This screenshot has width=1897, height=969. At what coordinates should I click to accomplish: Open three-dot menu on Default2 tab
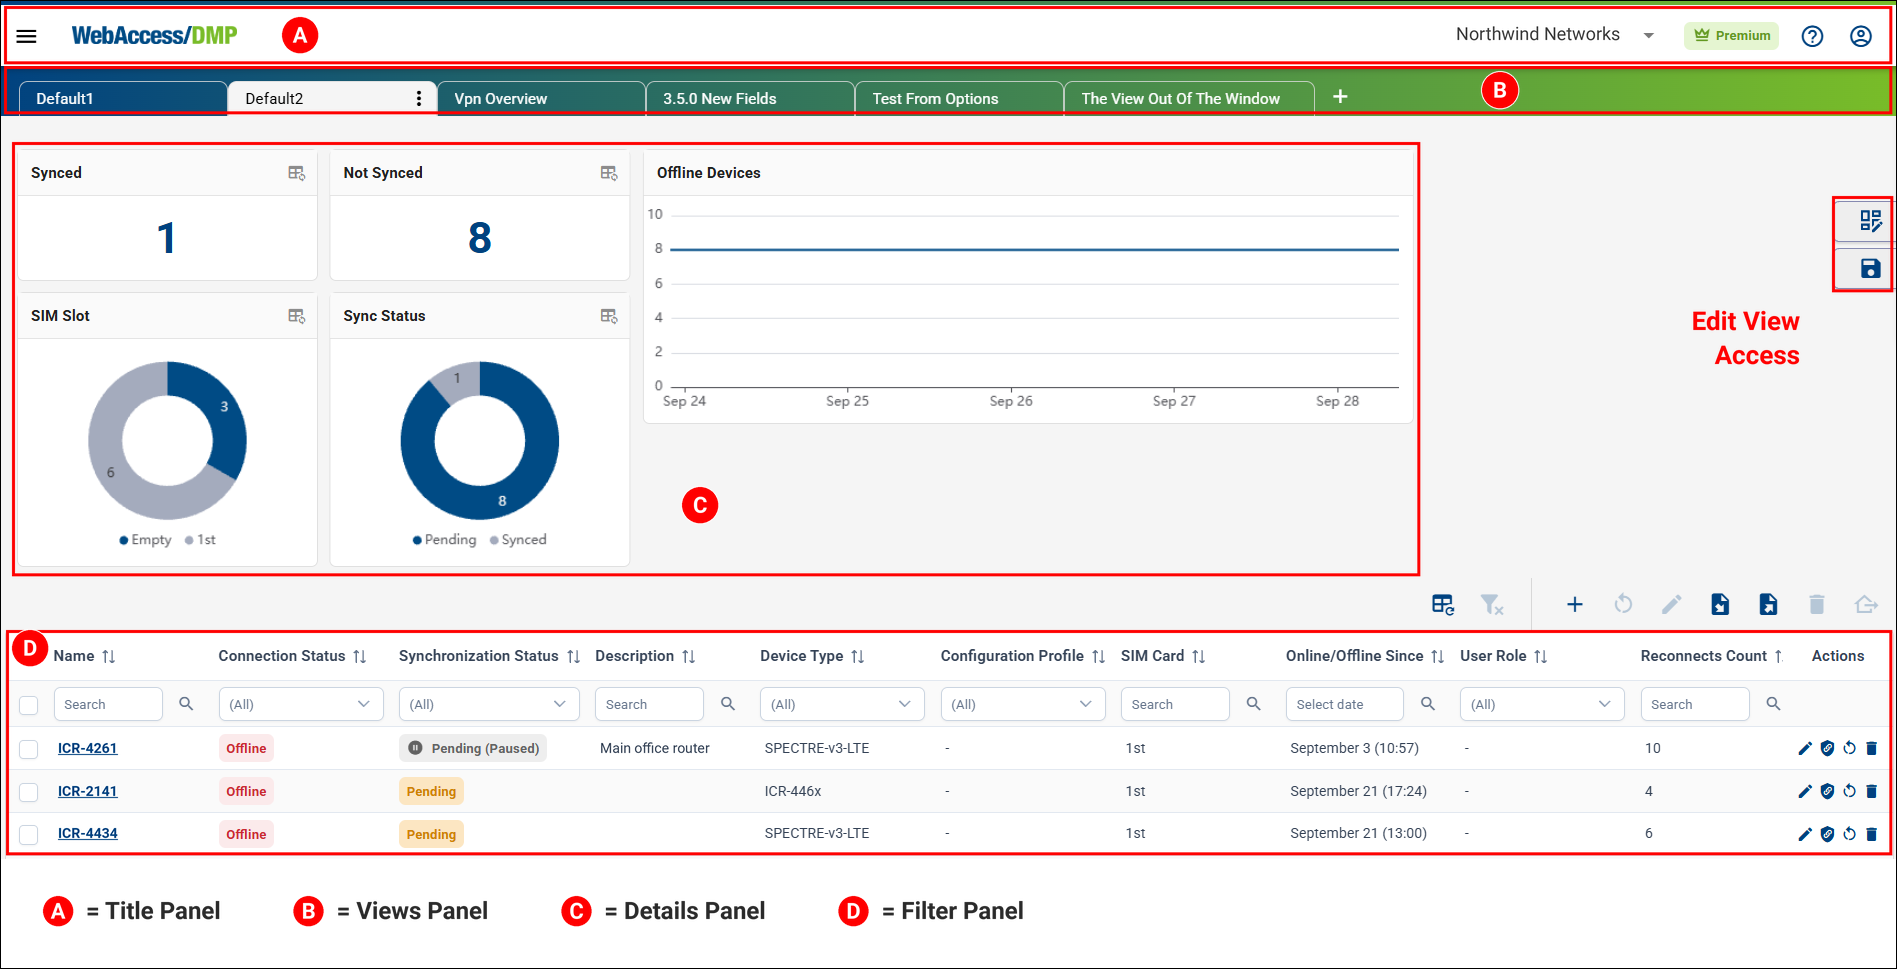click(419, 98)
